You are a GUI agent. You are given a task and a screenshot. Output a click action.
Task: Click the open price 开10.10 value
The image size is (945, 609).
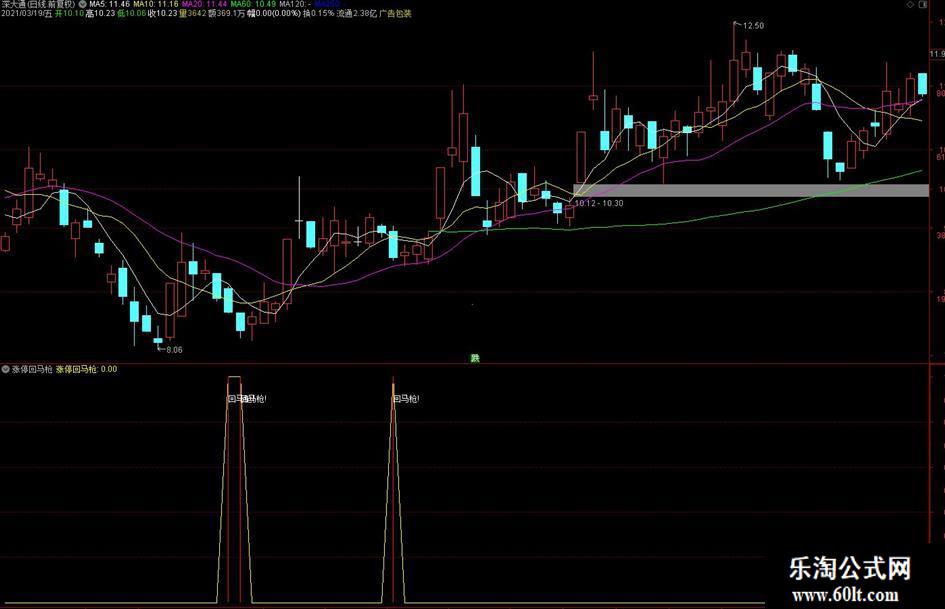pos(69,13)
